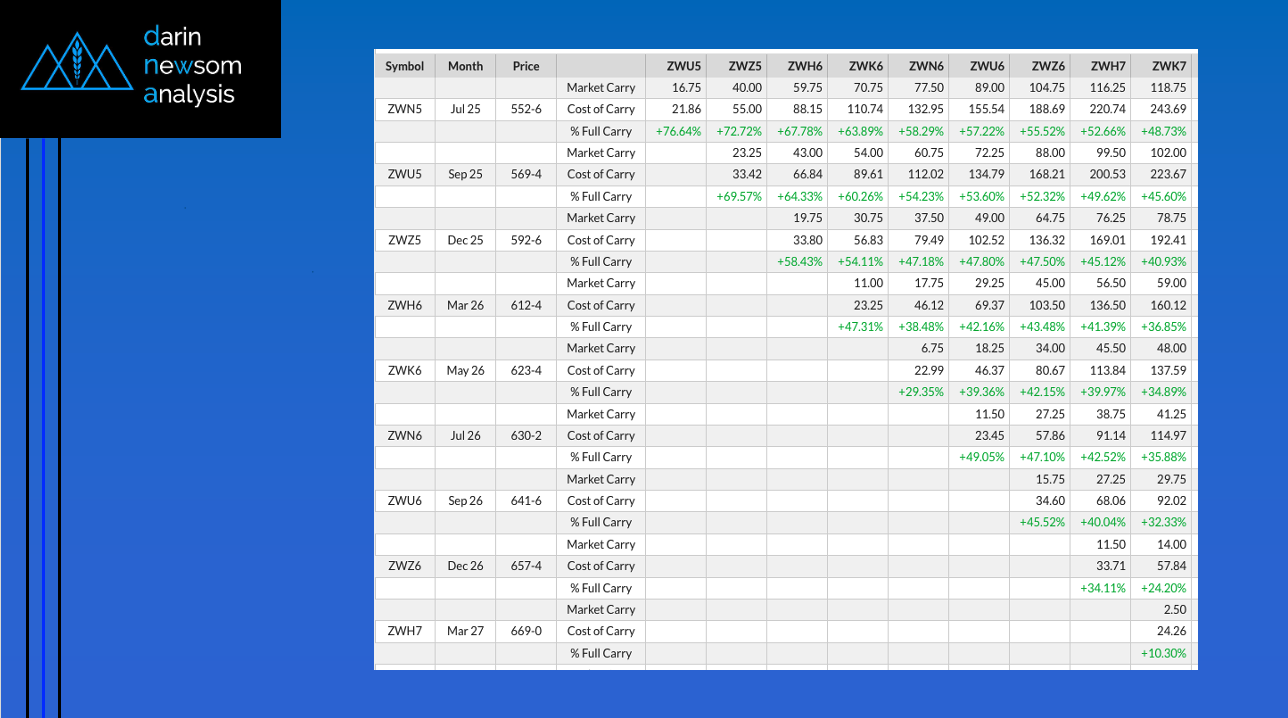Select the +69.57% full carry value
The image size is (1288, 718).
(x=739, y=196)
